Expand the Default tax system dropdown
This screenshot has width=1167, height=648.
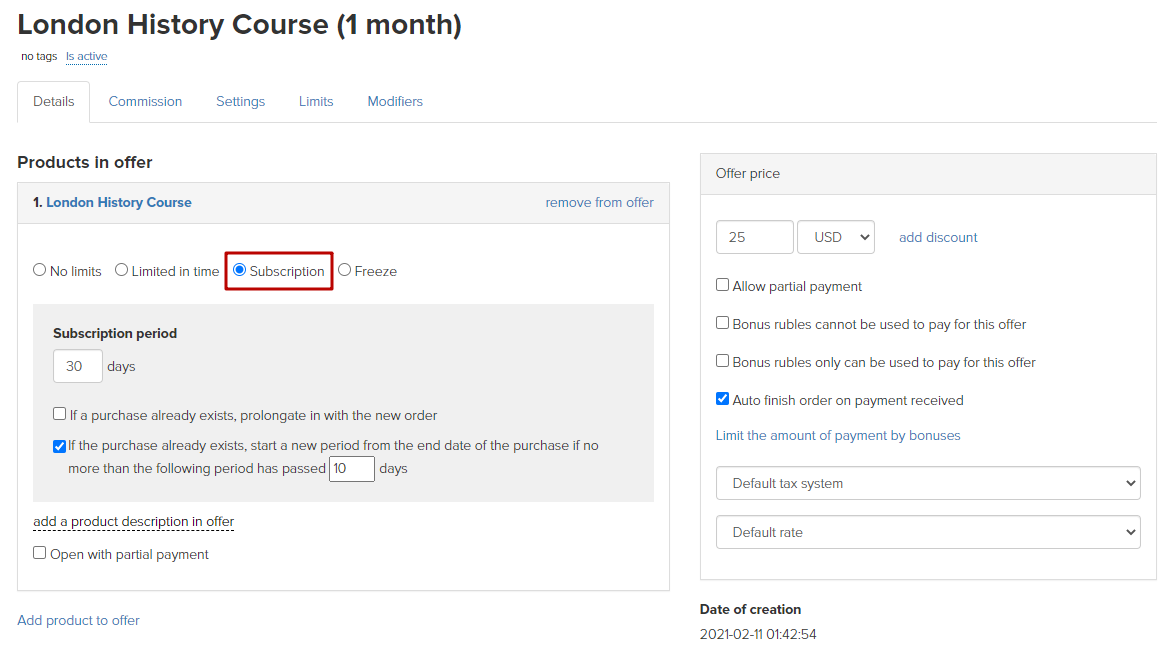point(928,484)
